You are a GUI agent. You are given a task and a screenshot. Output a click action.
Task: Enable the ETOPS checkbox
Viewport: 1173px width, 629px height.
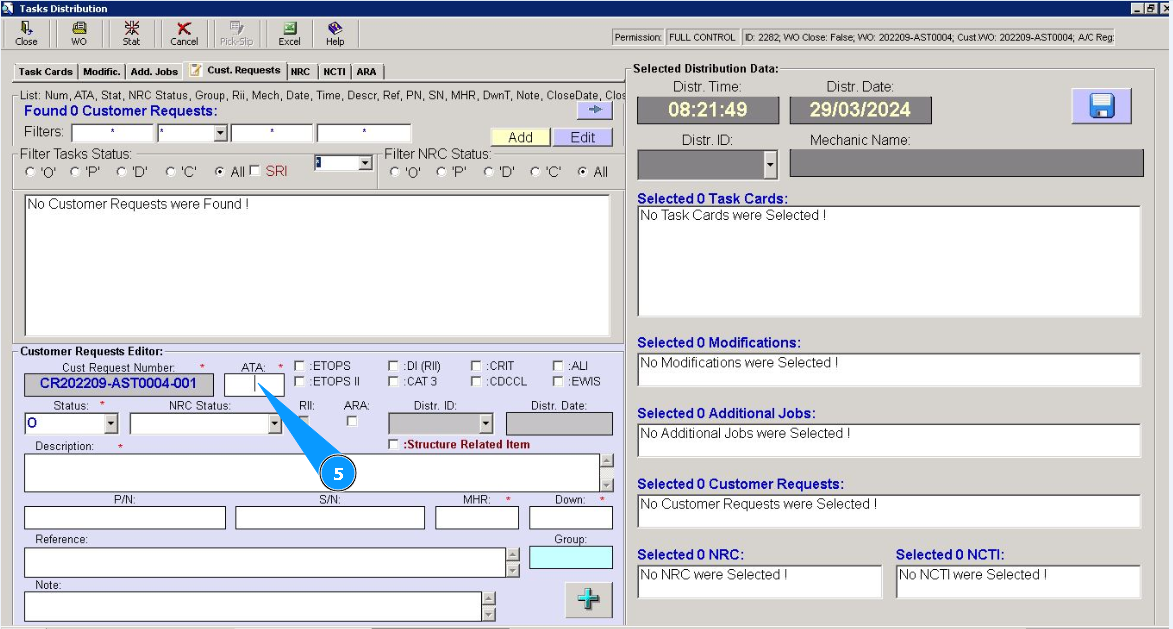300,366
